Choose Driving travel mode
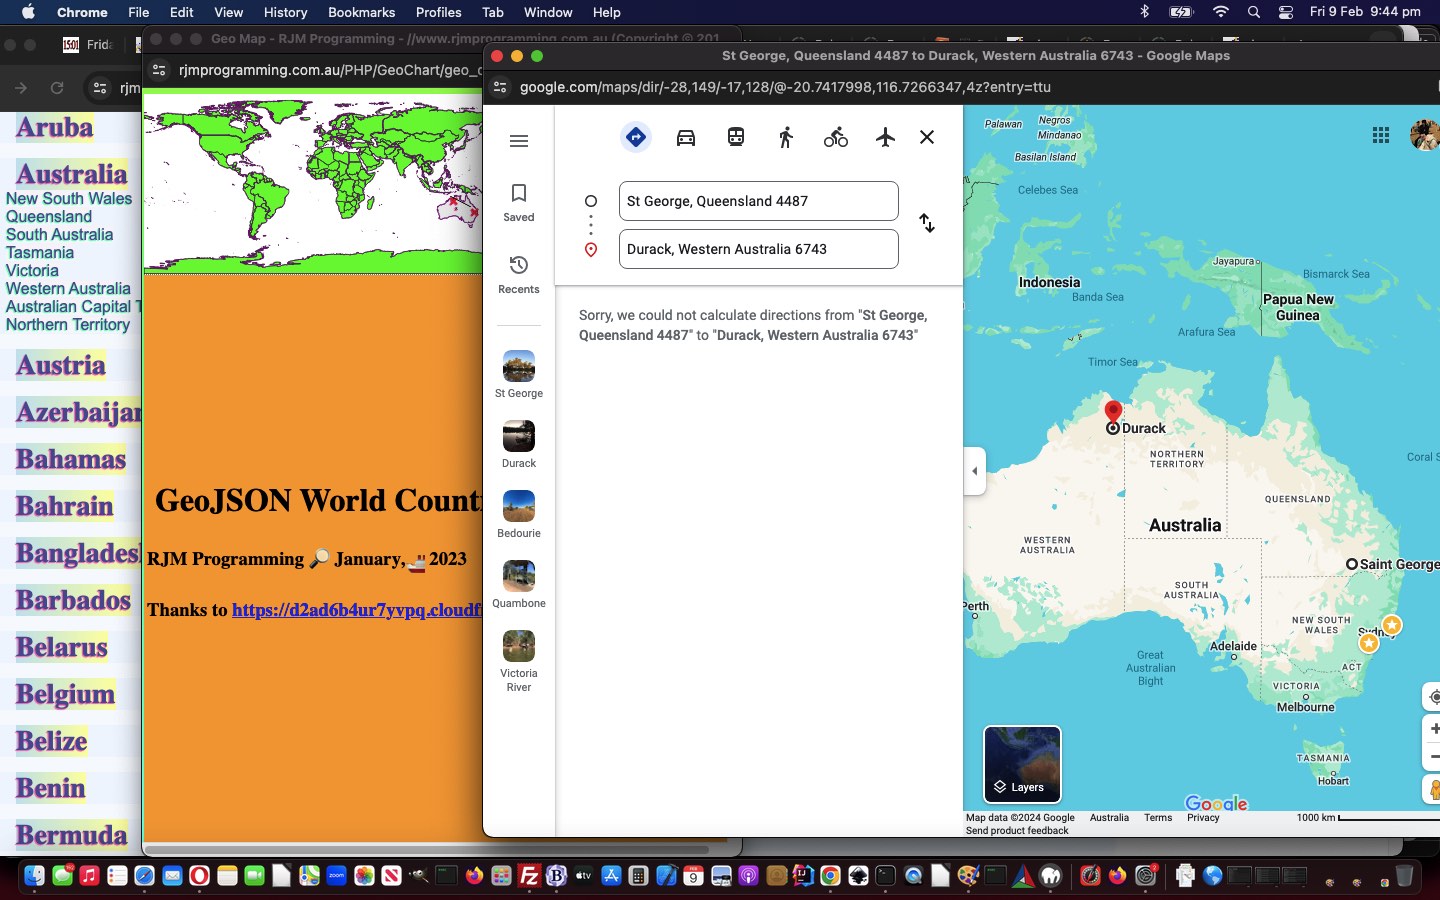The width and height of the screenshot is (1440, 900). tap(686, 137)
